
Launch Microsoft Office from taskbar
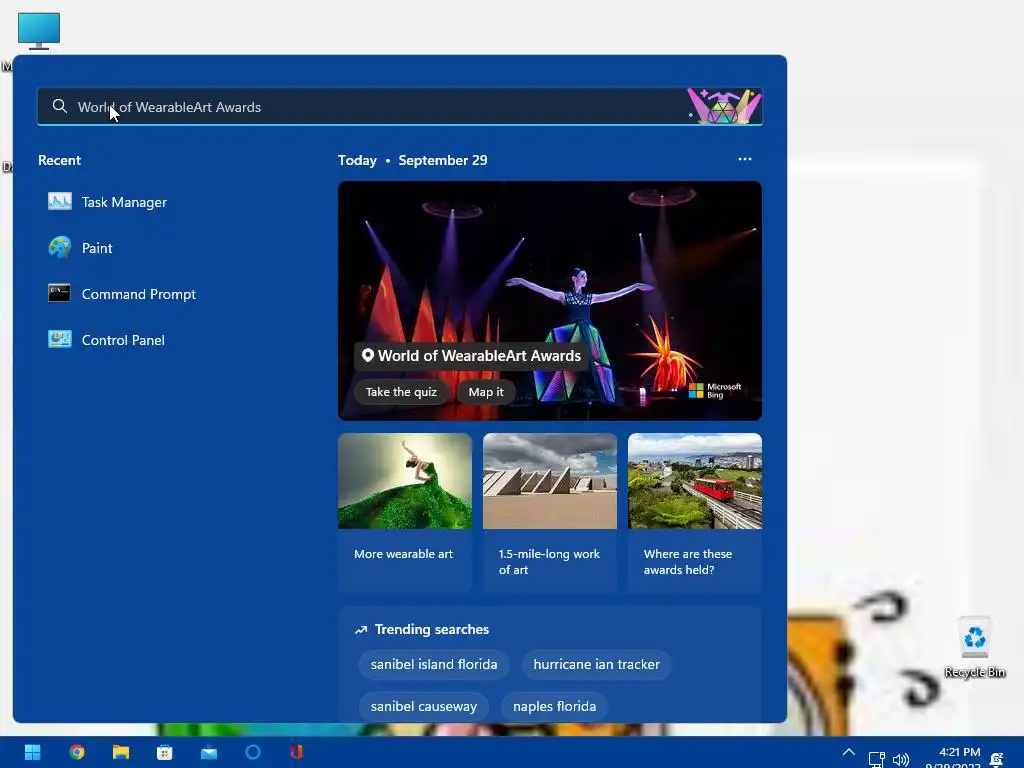[x=296, y=752]
